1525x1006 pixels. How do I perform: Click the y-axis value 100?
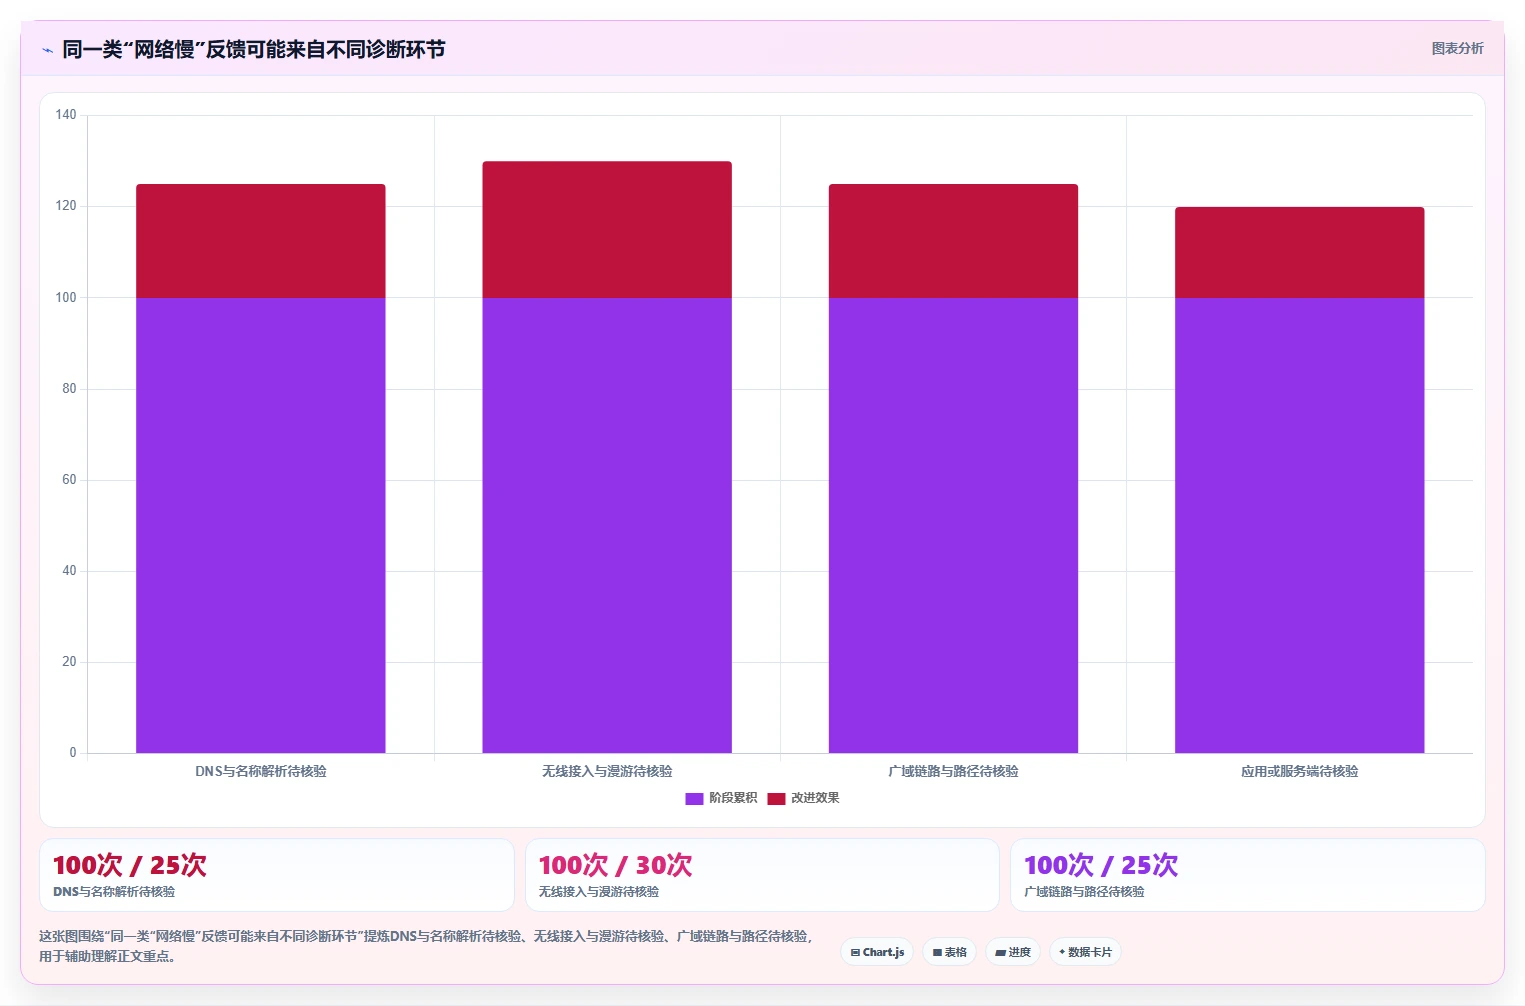coord(66,297)
